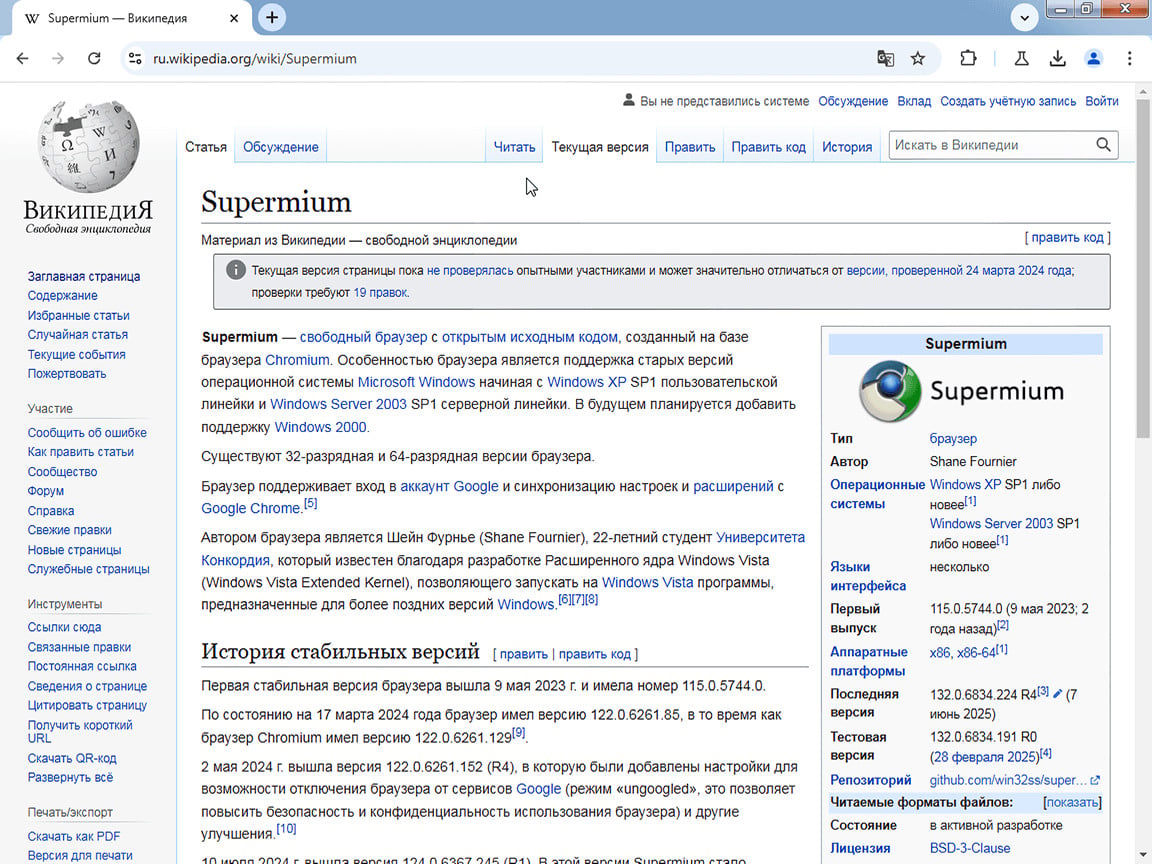Click the browser forward arrow
Image resolution: width=1152 pixels, height=864 pixels.
click(x=58, y=59)
